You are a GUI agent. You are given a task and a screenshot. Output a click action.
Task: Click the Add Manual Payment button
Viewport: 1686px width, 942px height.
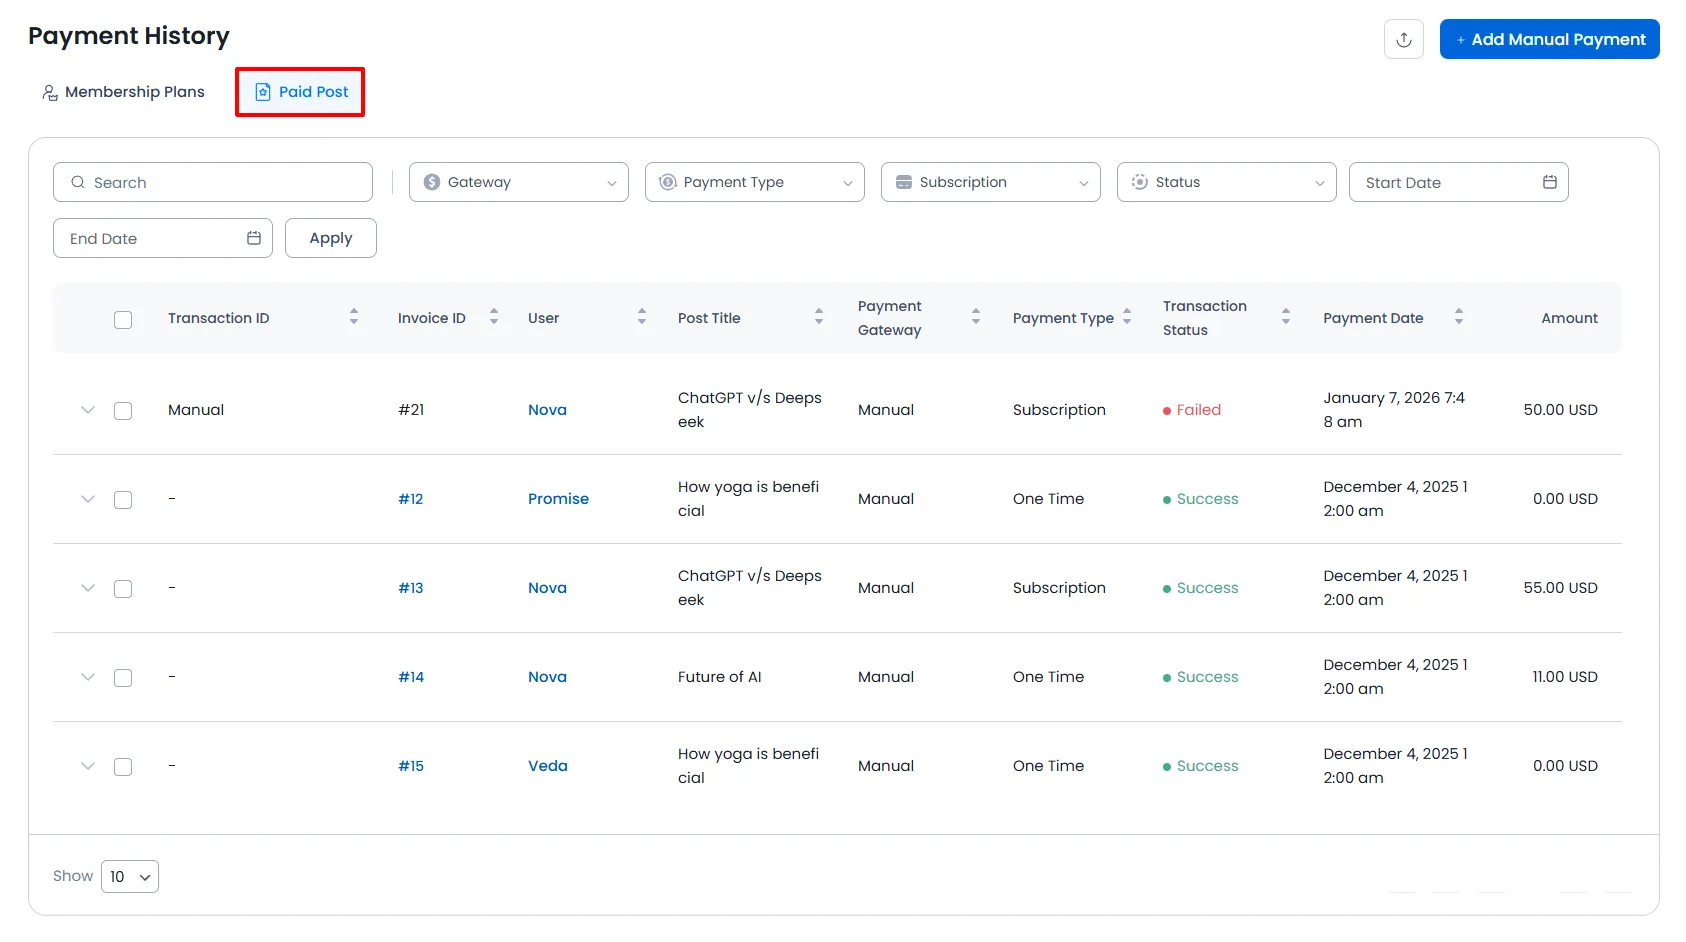coord(1549,39)
